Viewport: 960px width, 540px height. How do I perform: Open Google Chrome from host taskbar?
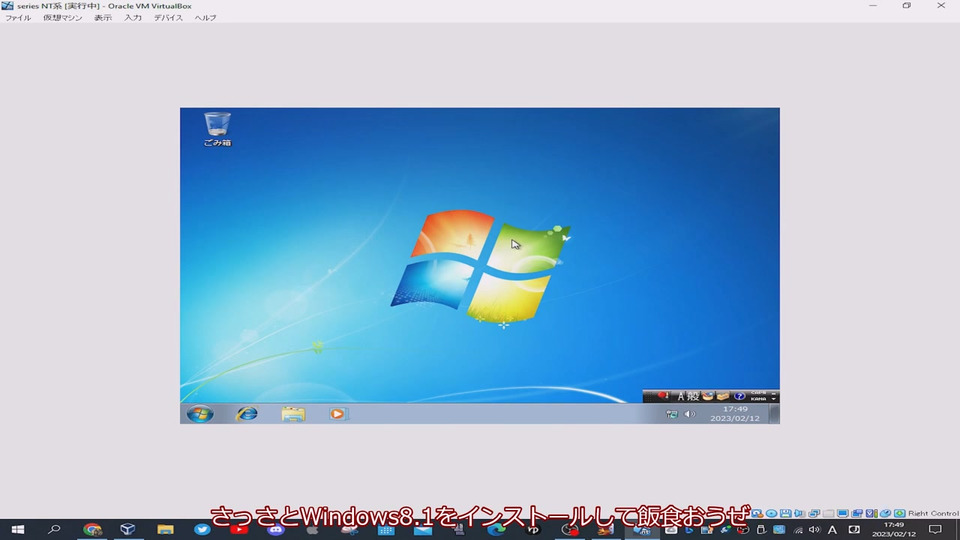(92, 530)
